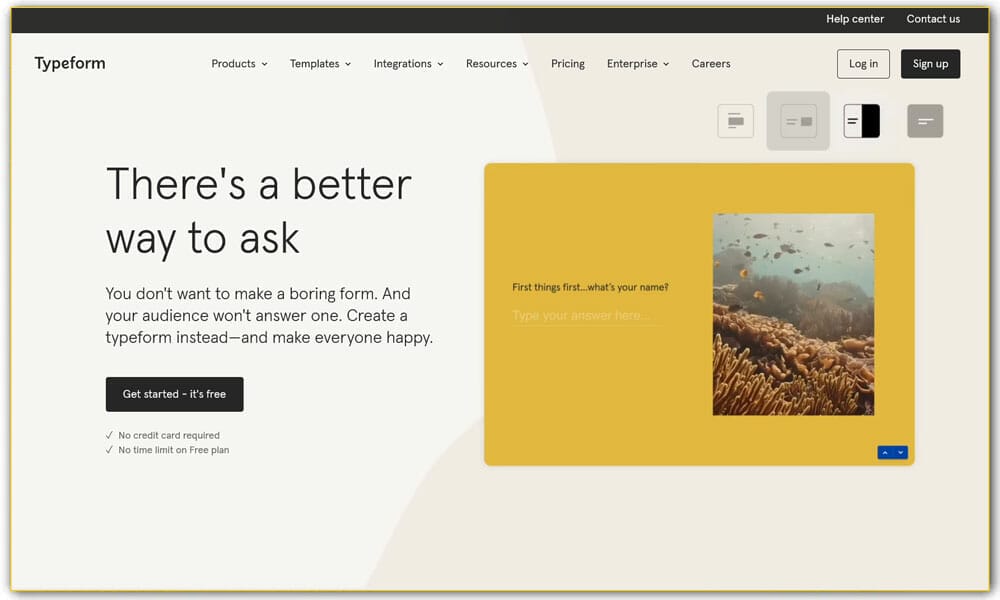The image size is (1000, 600).
Task: Open the Integrations dropdown
Action: [407, 63]
